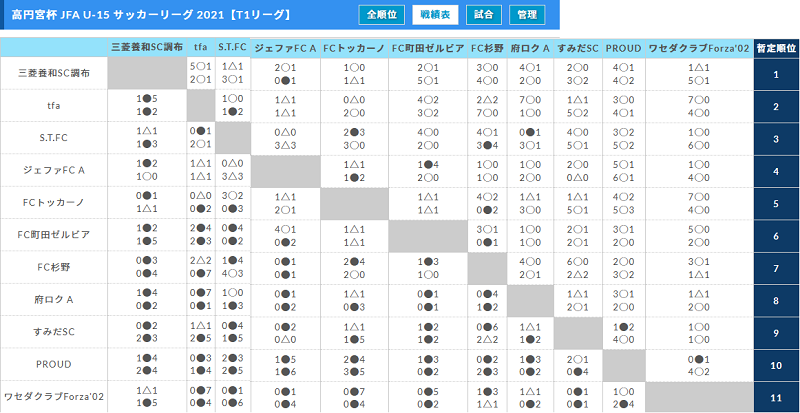Viewport: 800px width, 413px height.
Task: Select the 府ロク A row label
Action: 54,300
